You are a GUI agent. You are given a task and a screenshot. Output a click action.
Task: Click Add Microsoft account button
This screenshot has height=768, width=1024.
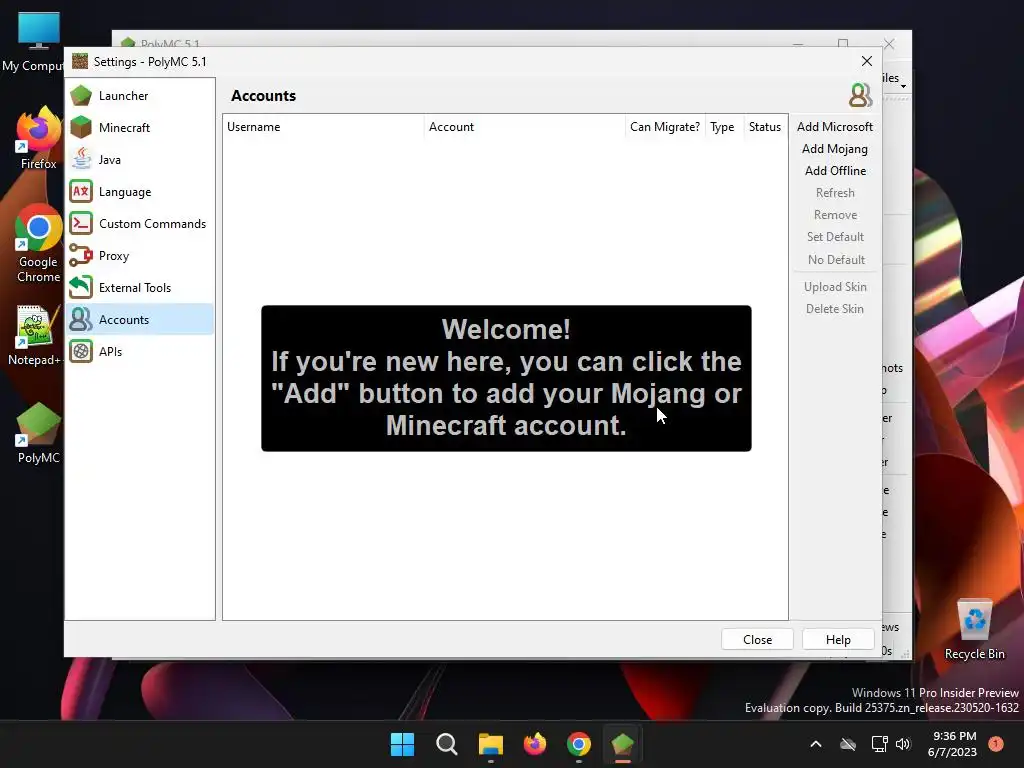point(835,127)
